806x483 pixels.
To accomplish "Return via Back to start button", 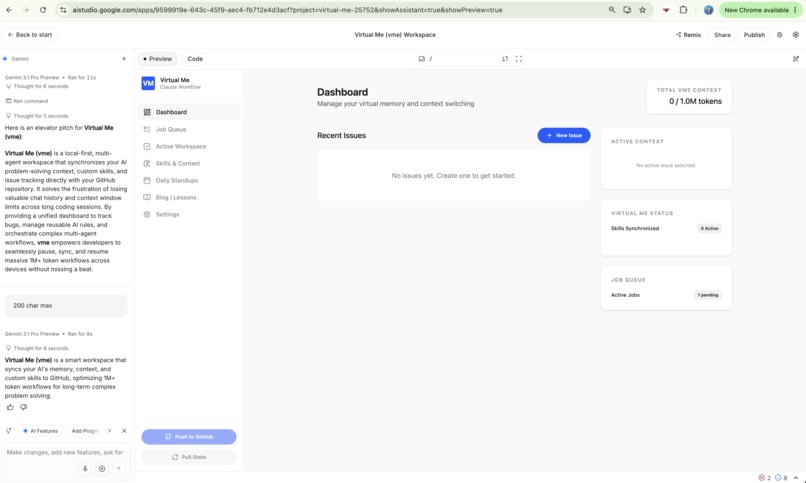I will pos(30,35).
